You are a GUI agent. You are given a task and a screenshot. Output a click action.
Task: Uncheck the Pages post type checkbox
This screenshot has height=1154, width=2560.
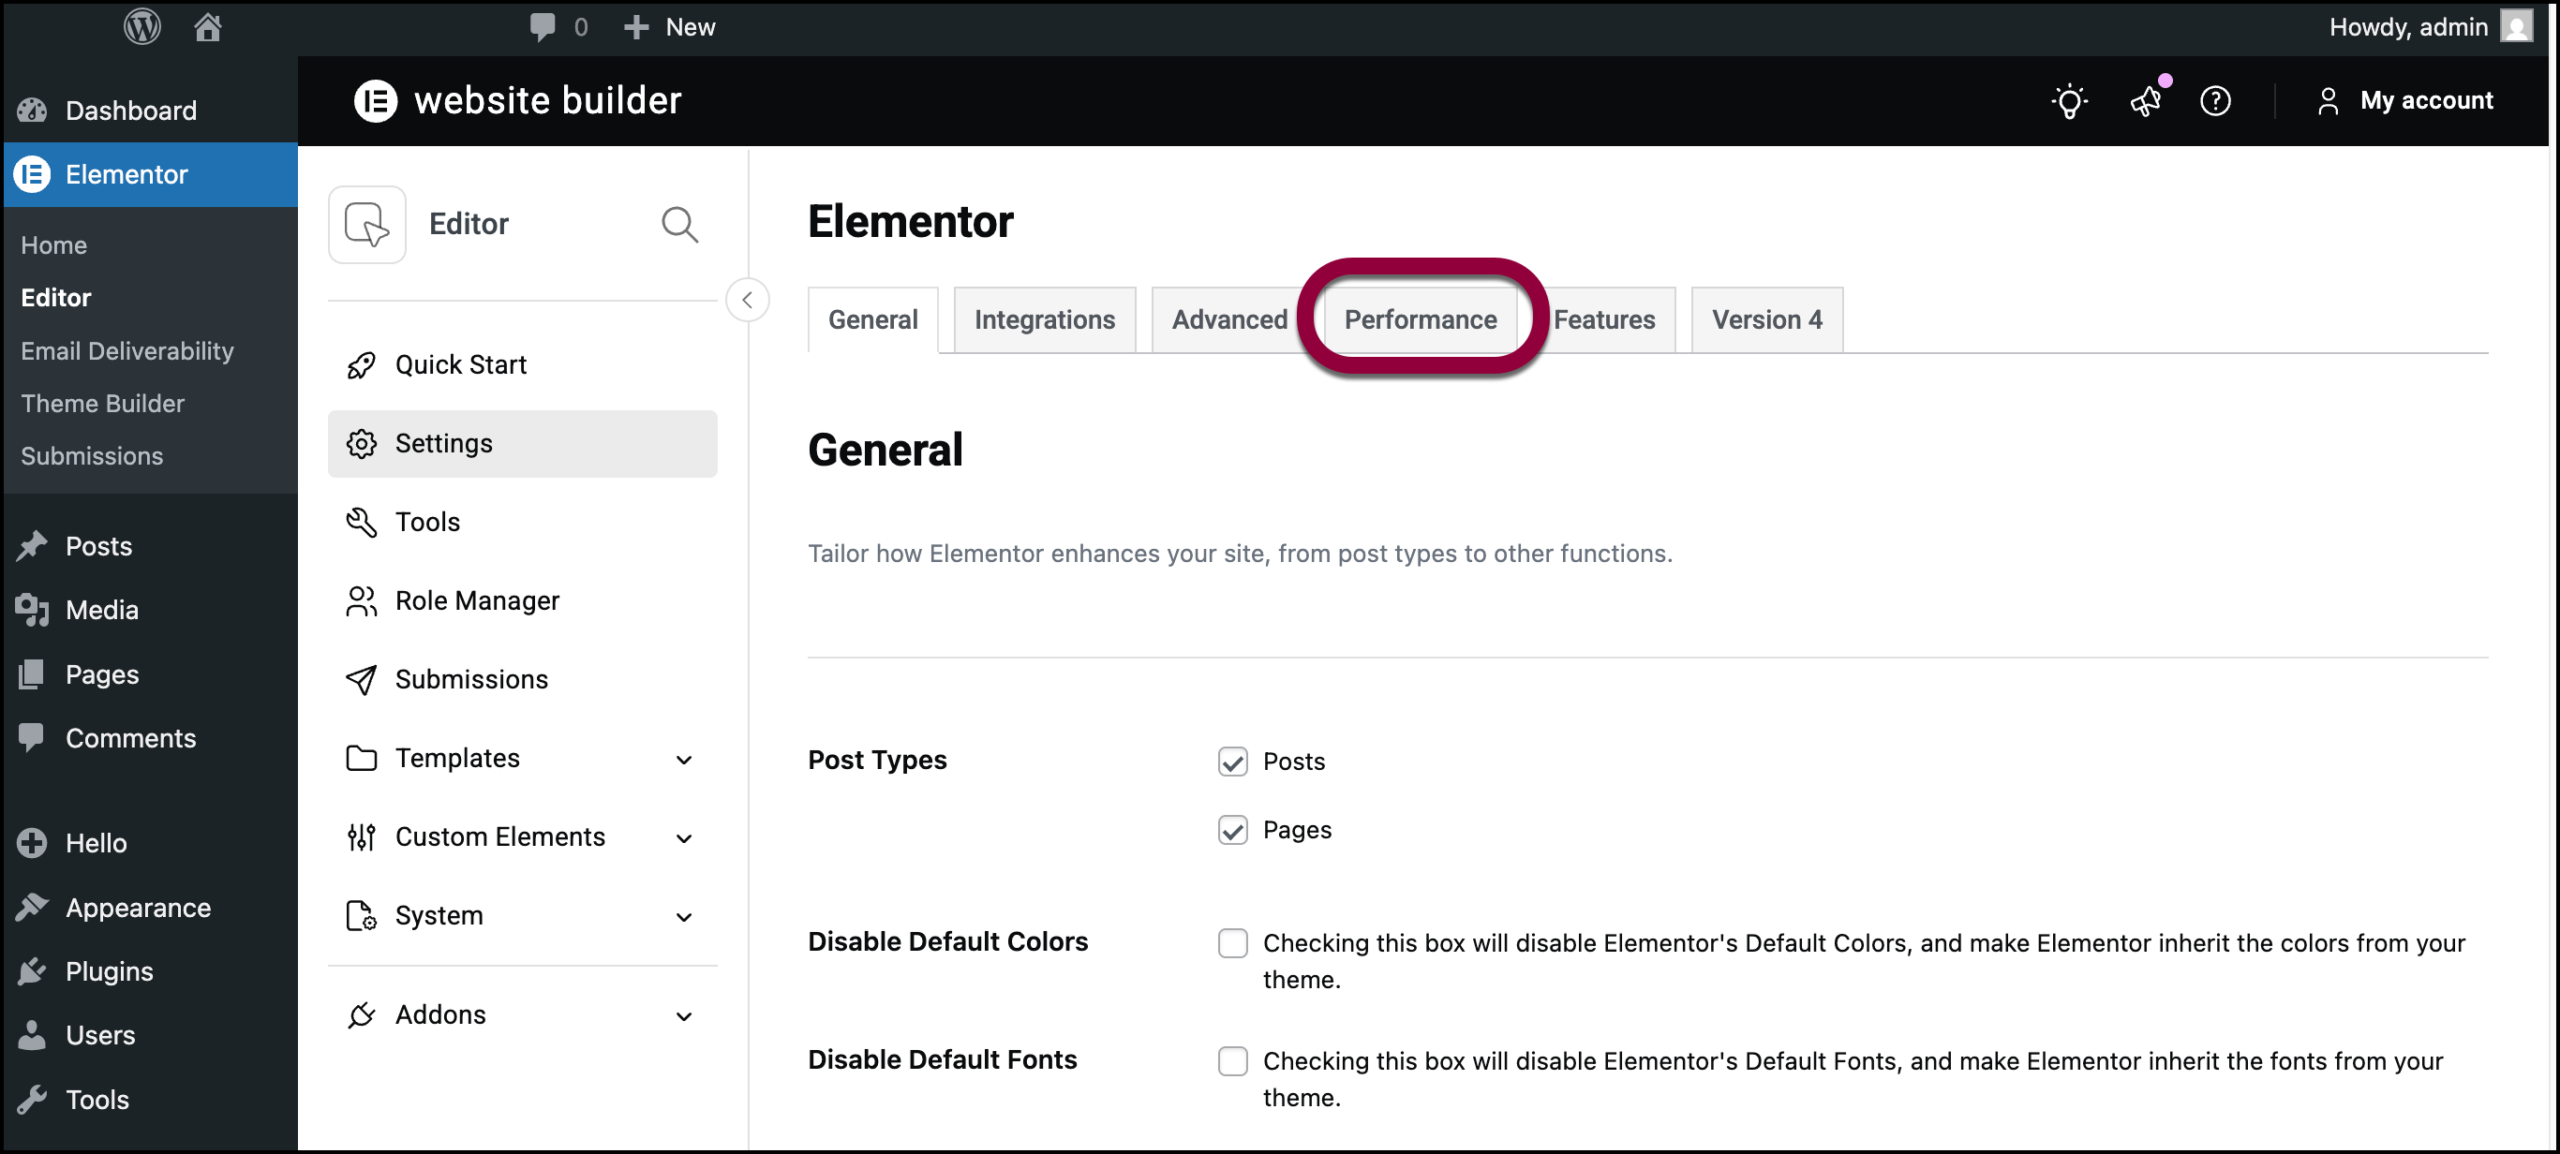[1233, 830]
